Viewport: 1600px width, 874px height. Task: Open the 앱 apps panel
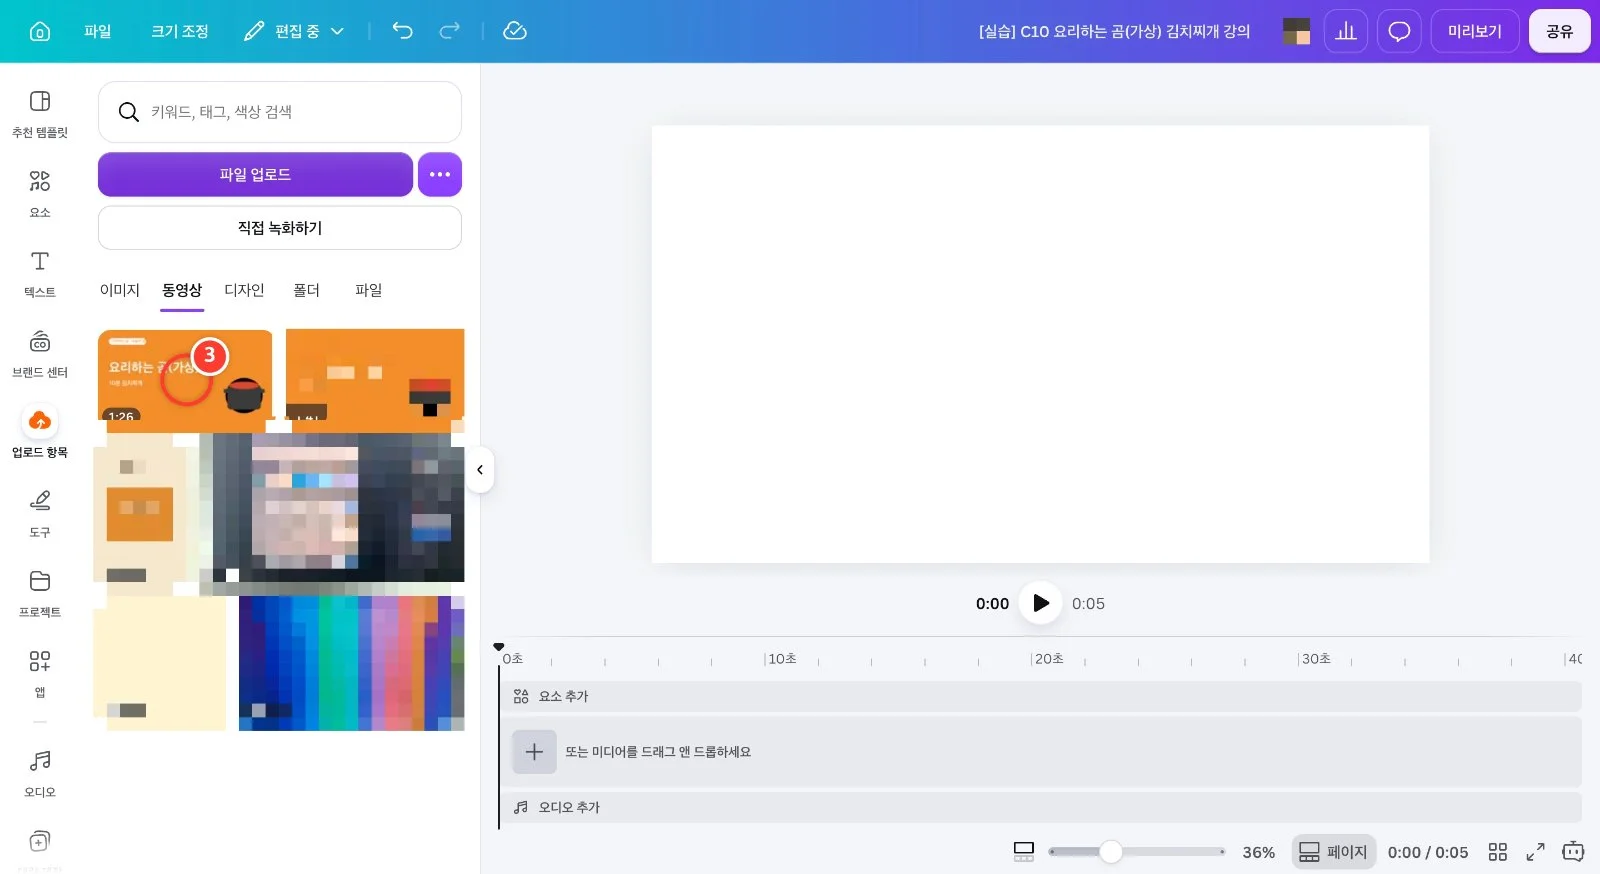point(40,673)
